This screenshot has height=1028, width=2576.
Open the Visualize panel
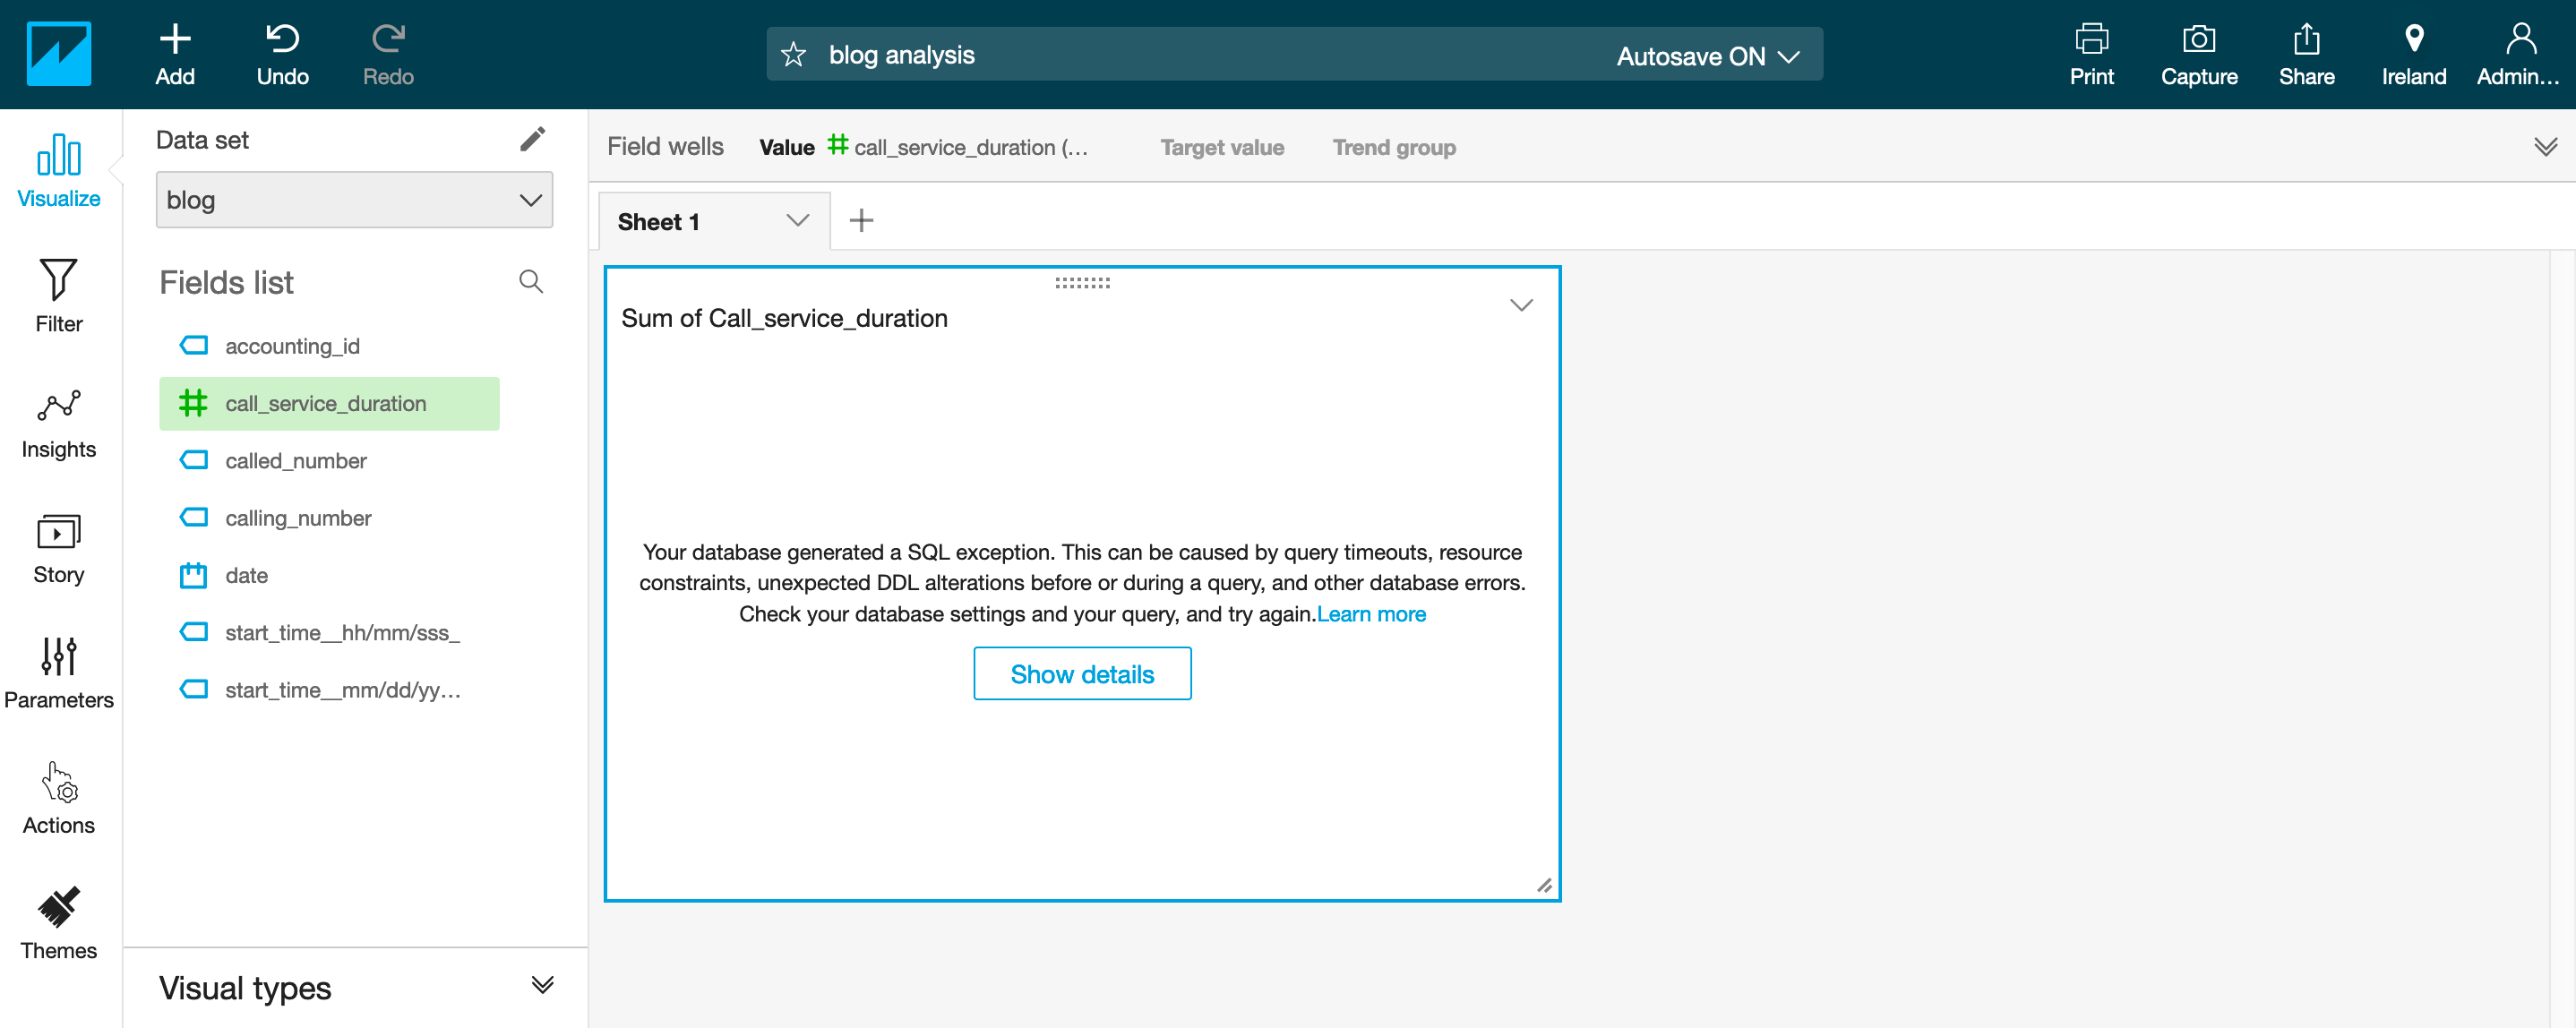(x=57, y=168)
